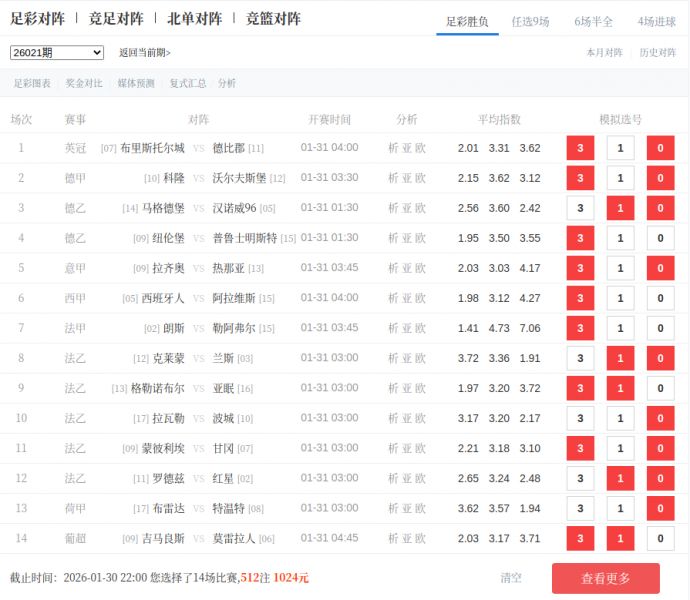Open 历史对阵 link
Screen dimensions: 690x600
point(658,53)
